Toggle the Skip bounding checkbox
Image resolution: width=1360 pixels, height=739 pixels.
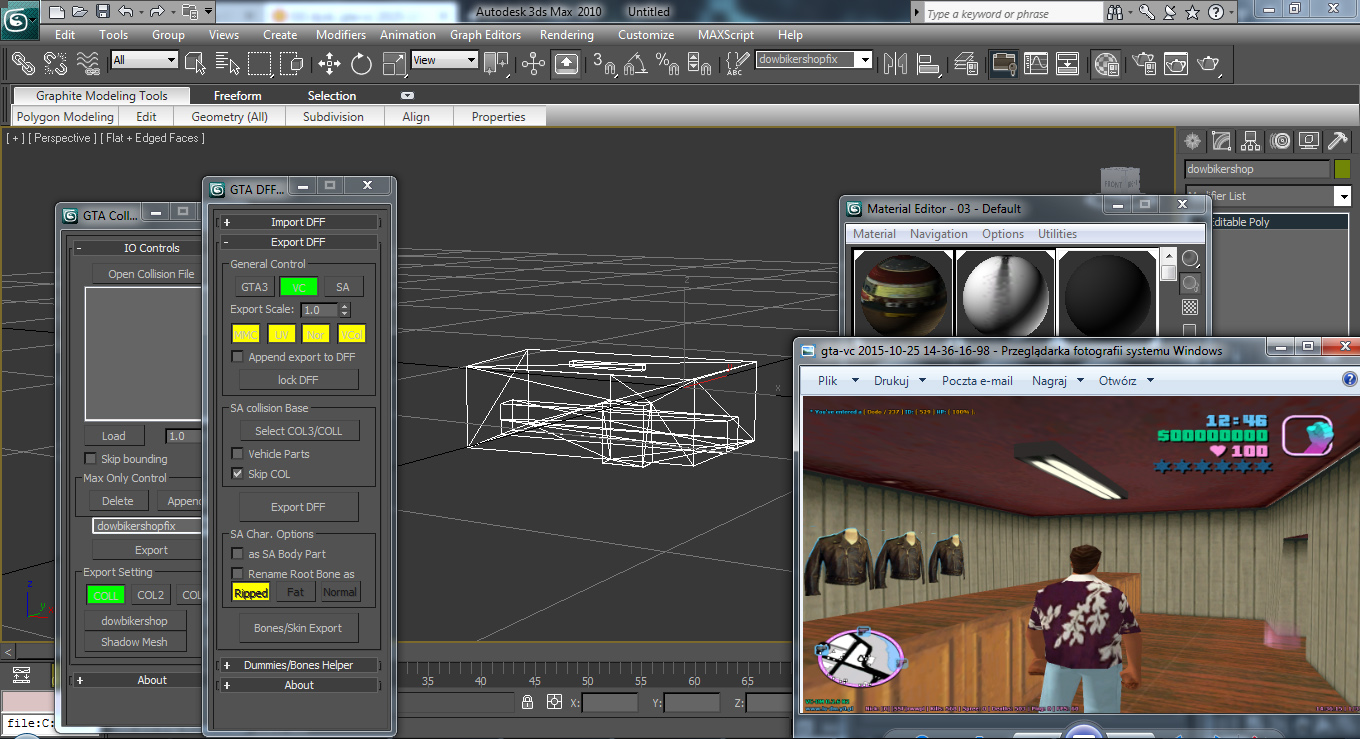point(91,459)
